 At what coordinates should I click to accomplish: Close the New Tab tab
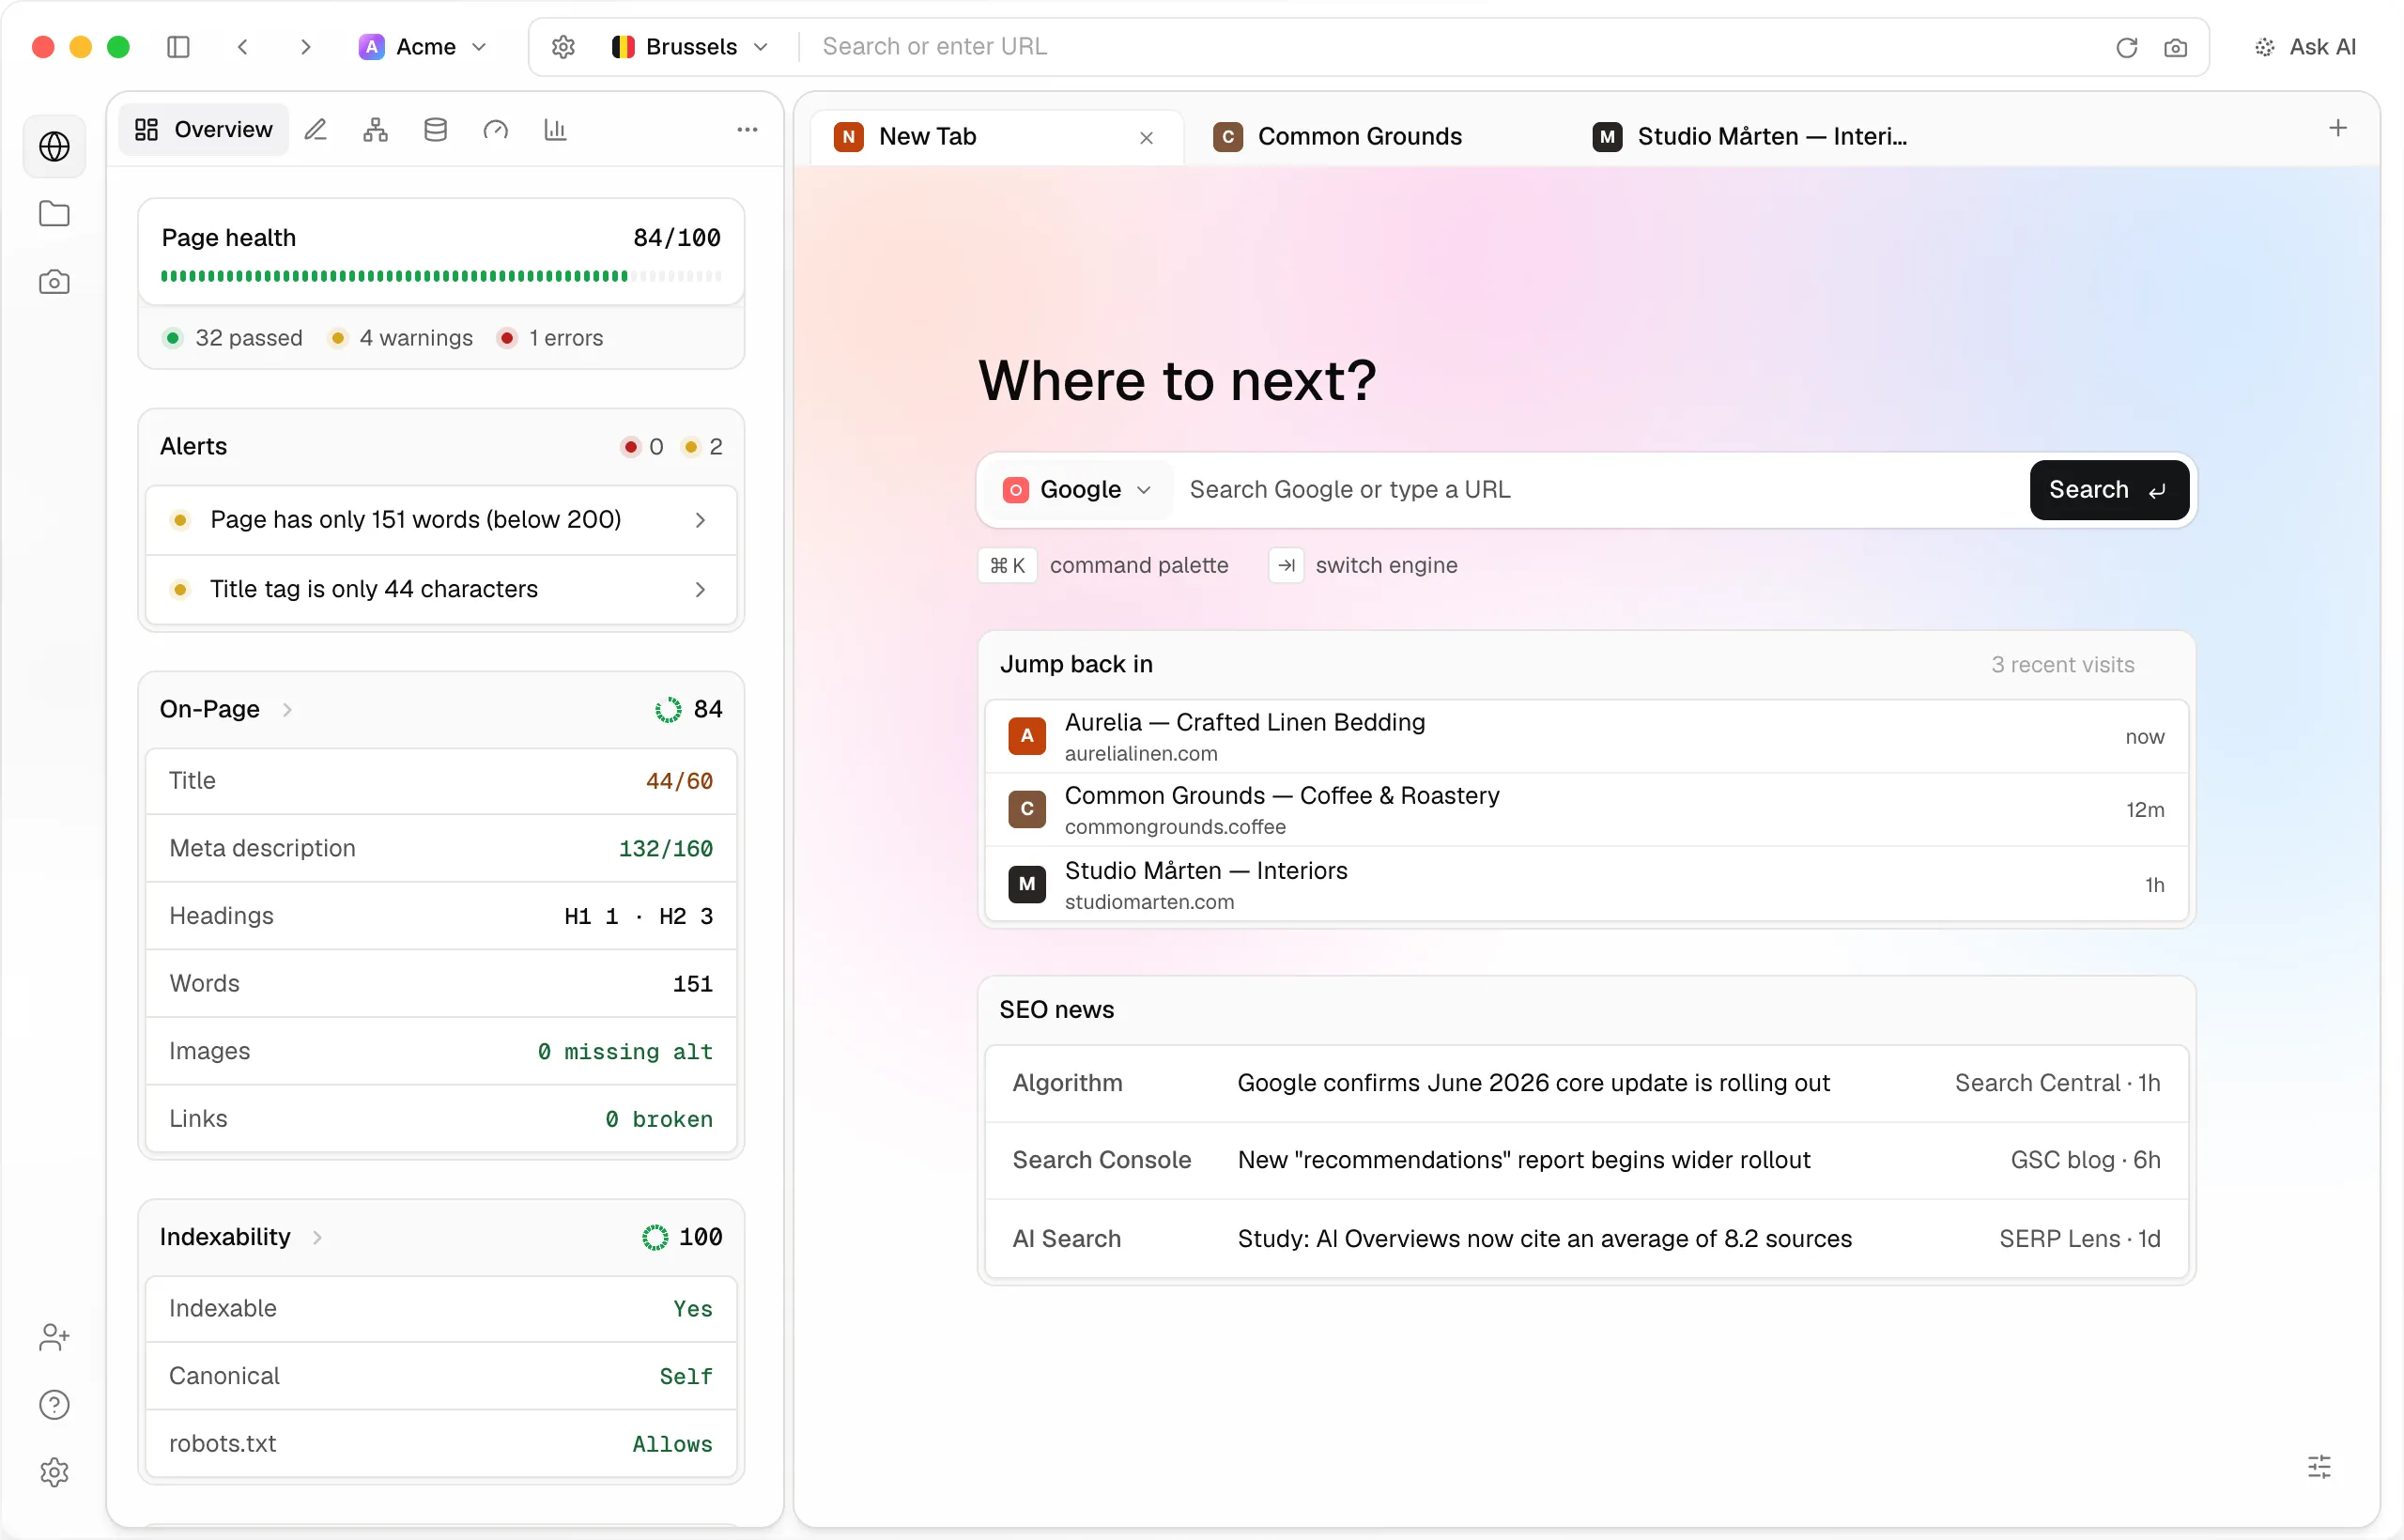click(1146, 138)
